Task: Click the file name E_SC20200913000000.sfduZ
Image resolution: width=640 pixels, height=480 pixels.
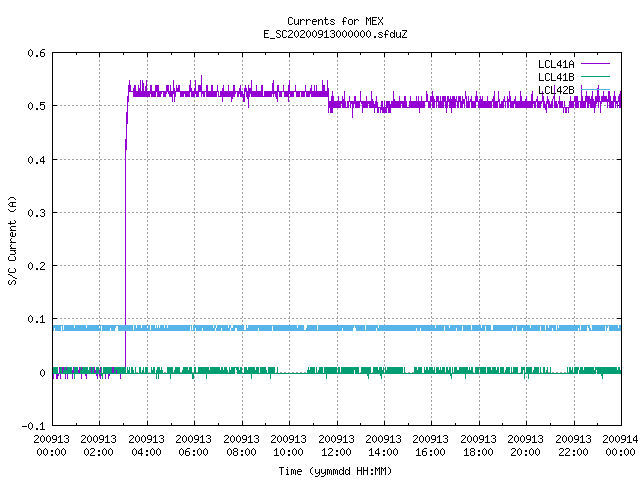Action: (335, 34)
